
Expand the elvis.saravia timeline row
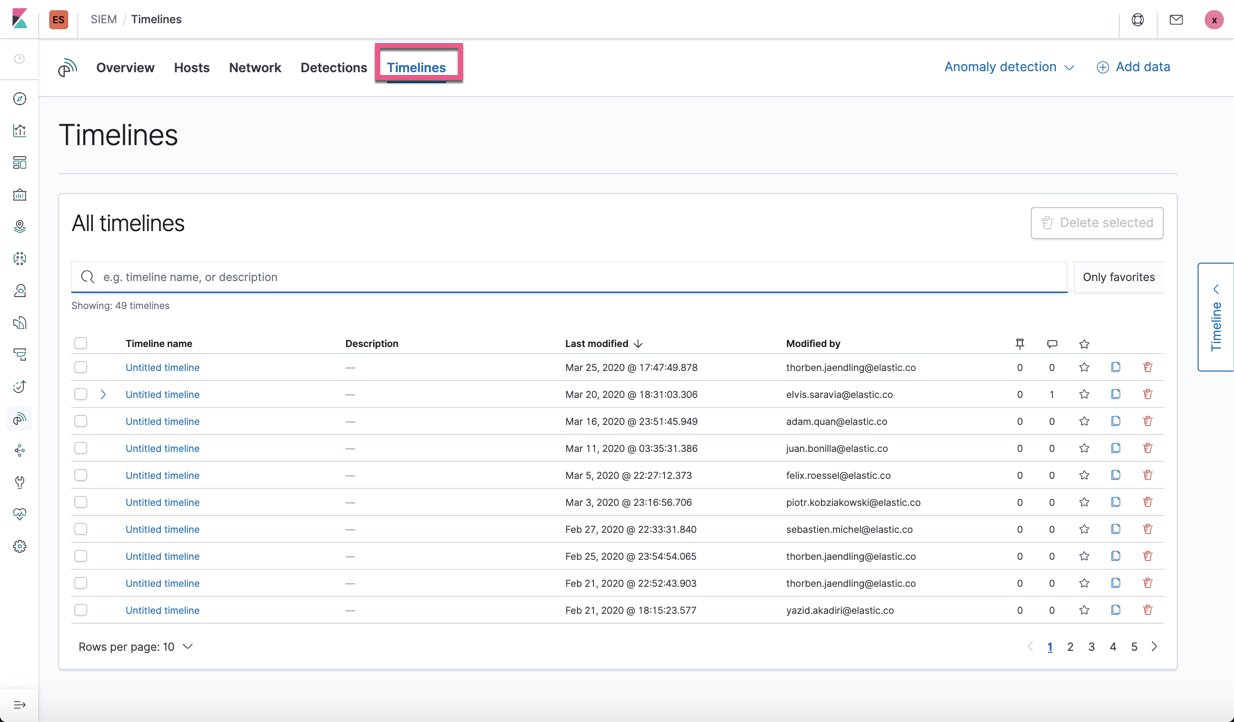point(103,394)
